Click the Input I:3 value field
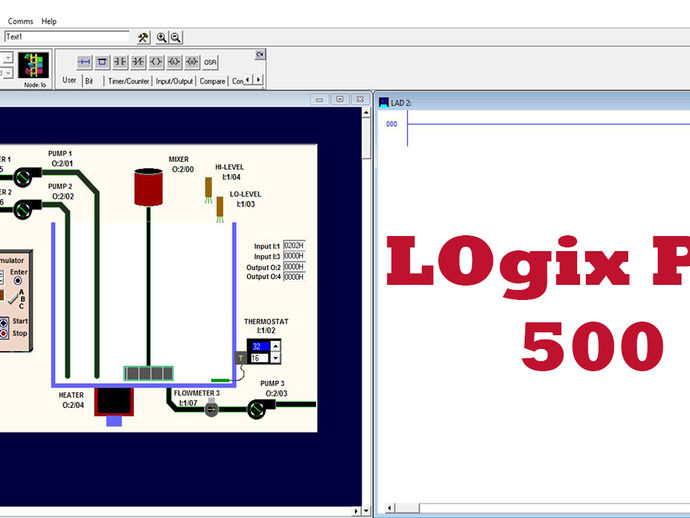Screen dimensions: 690x518 pos(294,256)
